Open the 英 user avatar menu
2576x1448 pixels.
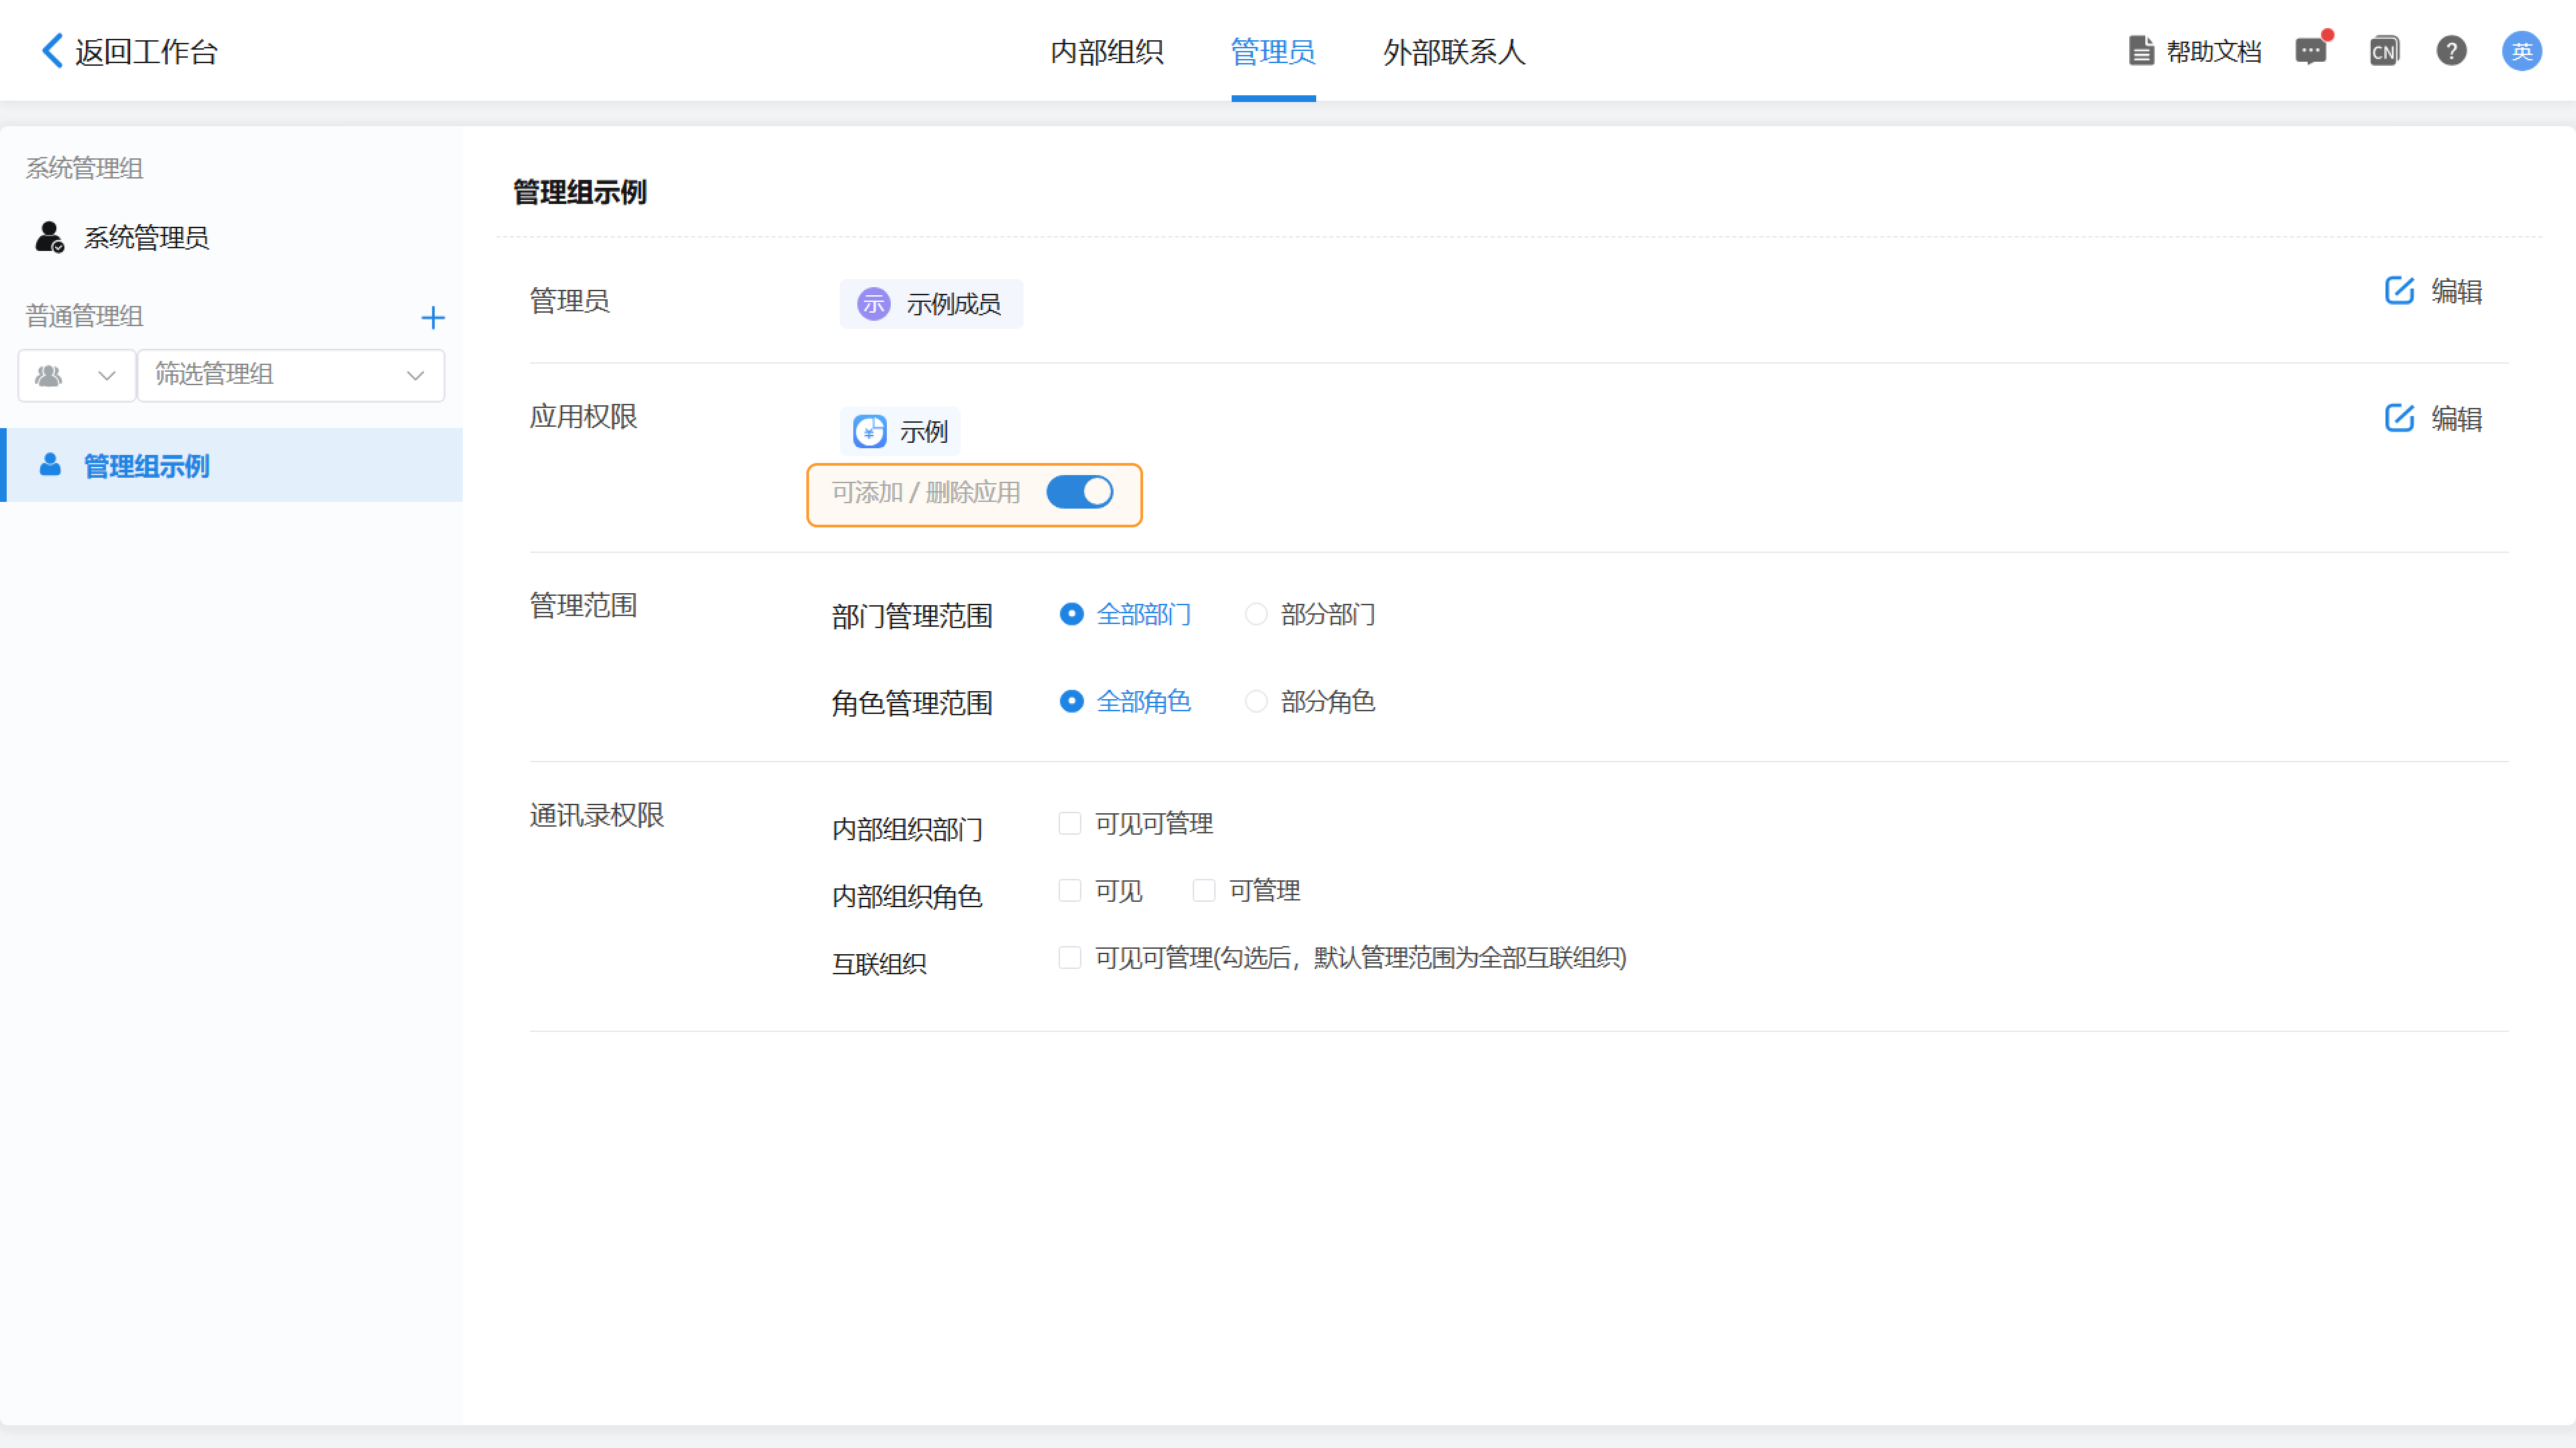pos(2521,50)
